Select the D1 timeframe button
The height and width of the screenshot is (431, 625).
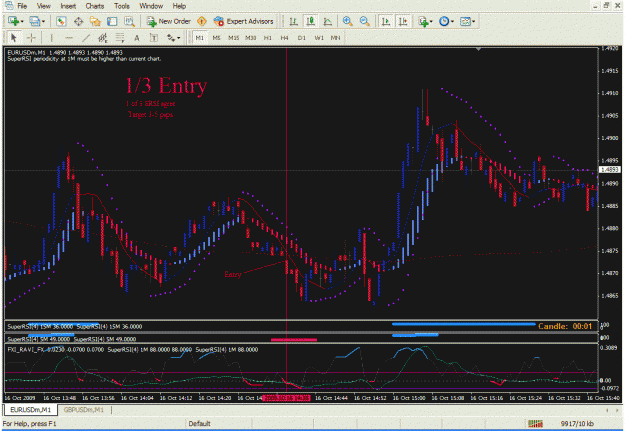(301, 38)
